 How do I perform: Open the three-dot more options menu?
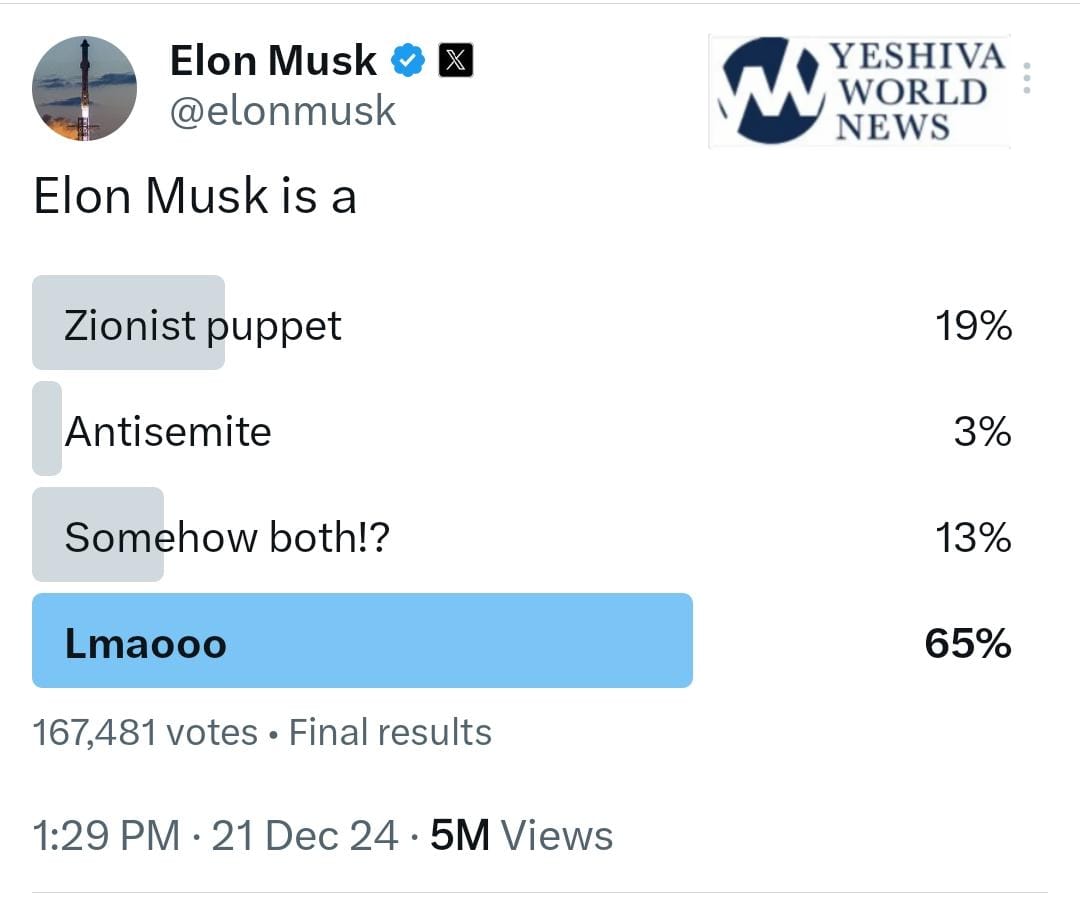[x=1026, y=78]
